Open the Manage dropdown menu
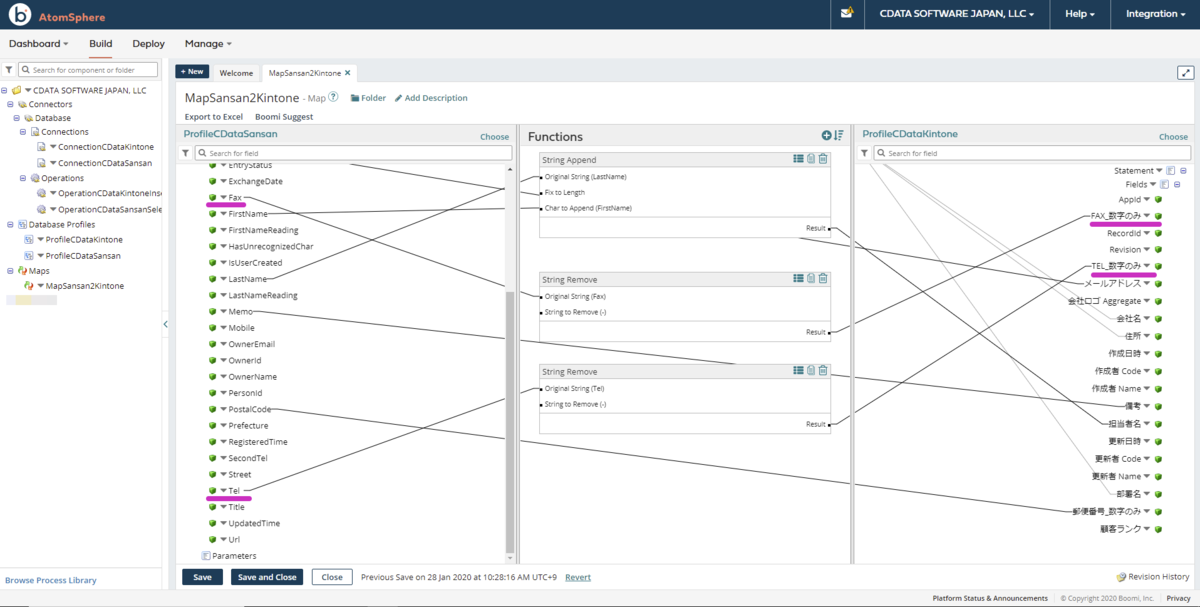The image size is (1200, 607). point(208,44)
